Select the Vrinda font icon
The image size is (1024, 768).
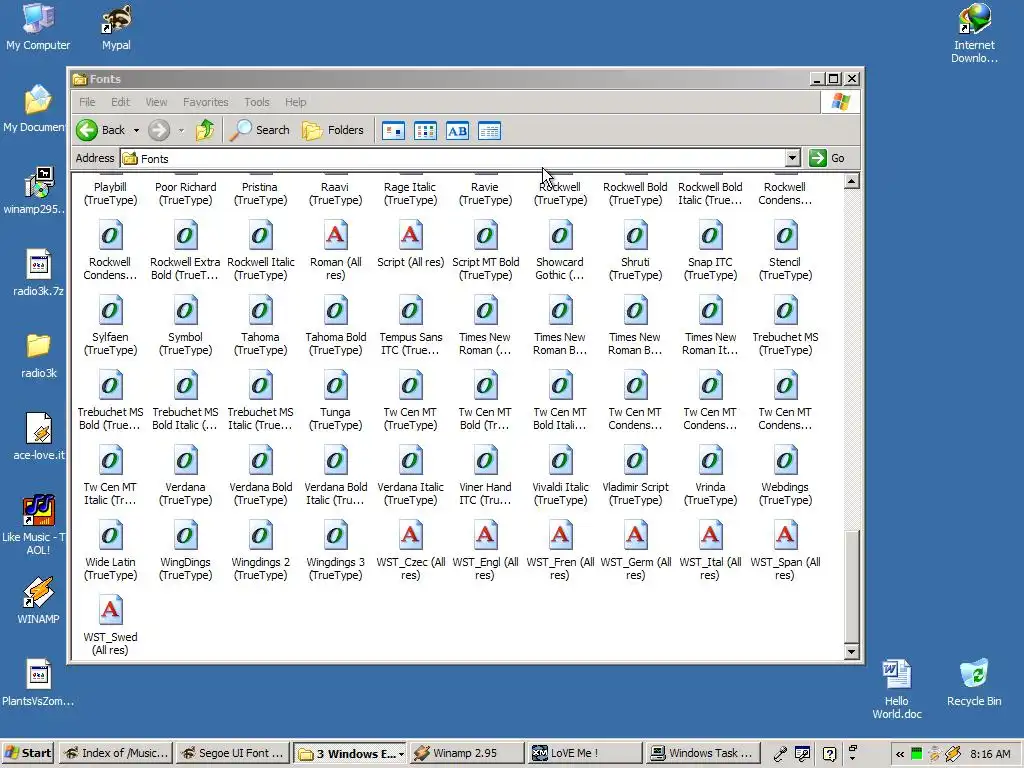click(711, 461)
